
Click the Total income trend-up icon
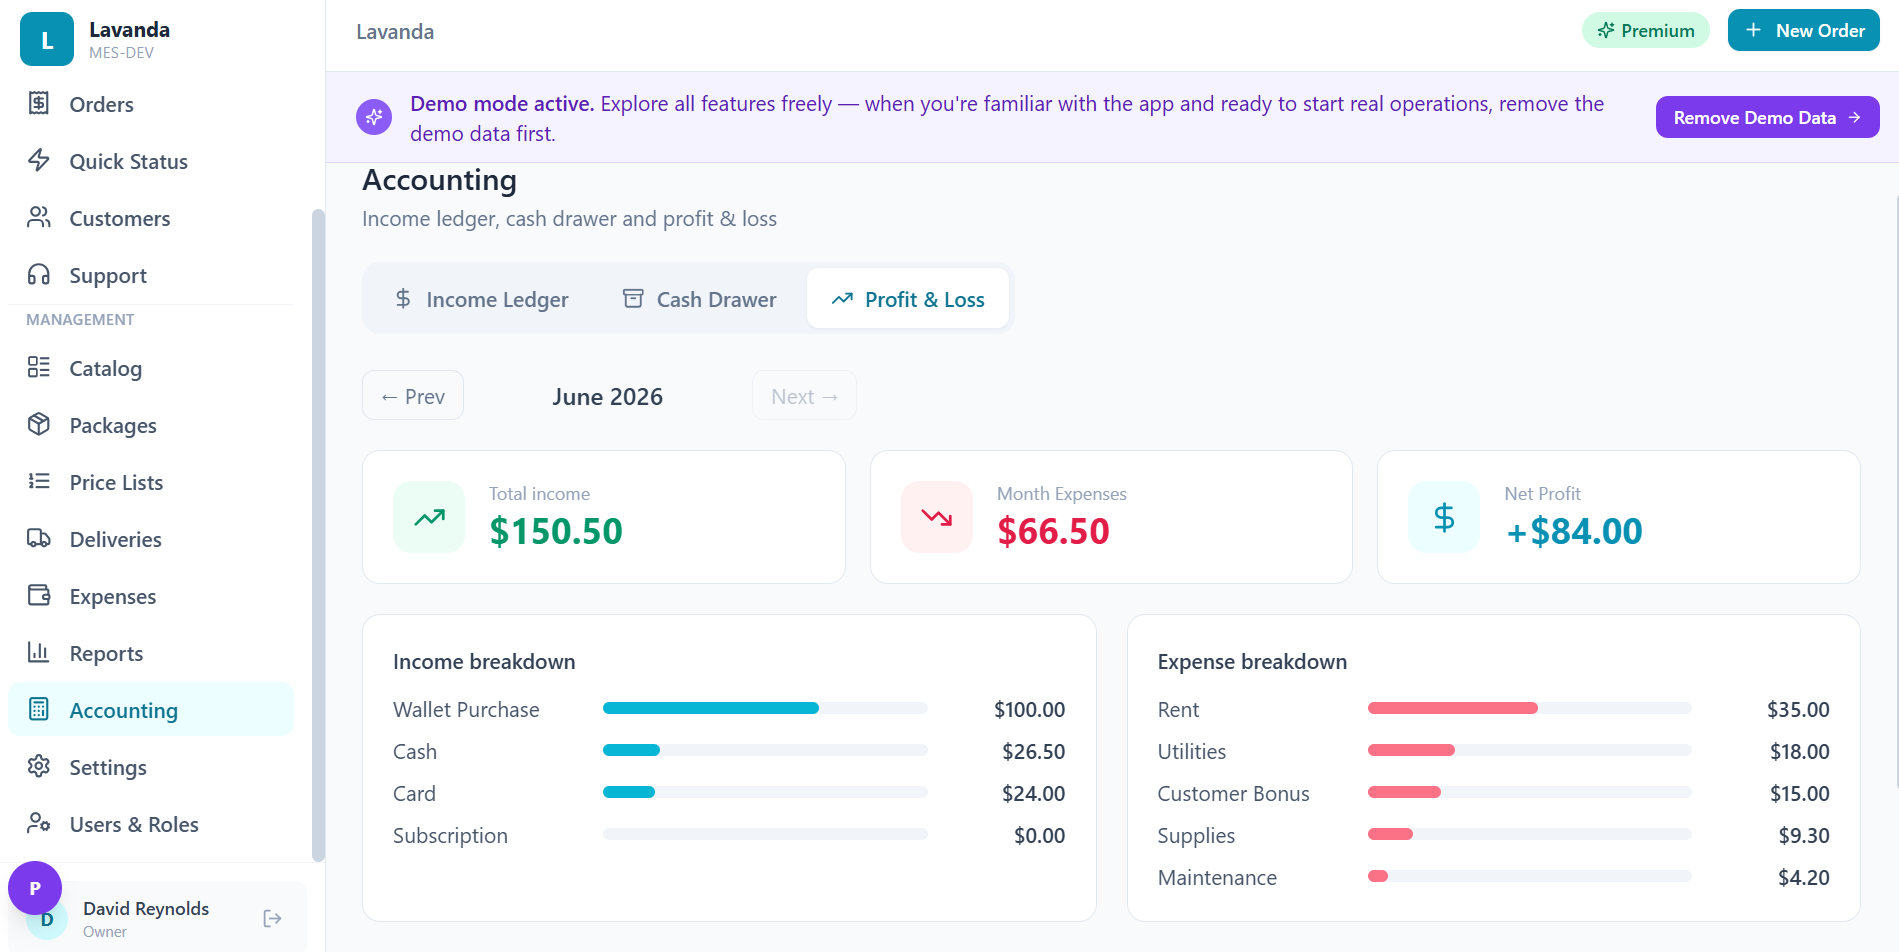tap(429, 517)
